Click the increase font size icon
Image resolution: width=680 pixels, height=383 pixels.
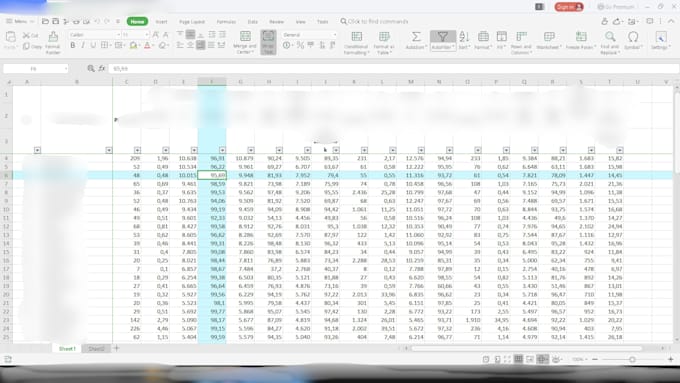pos(155,35)
